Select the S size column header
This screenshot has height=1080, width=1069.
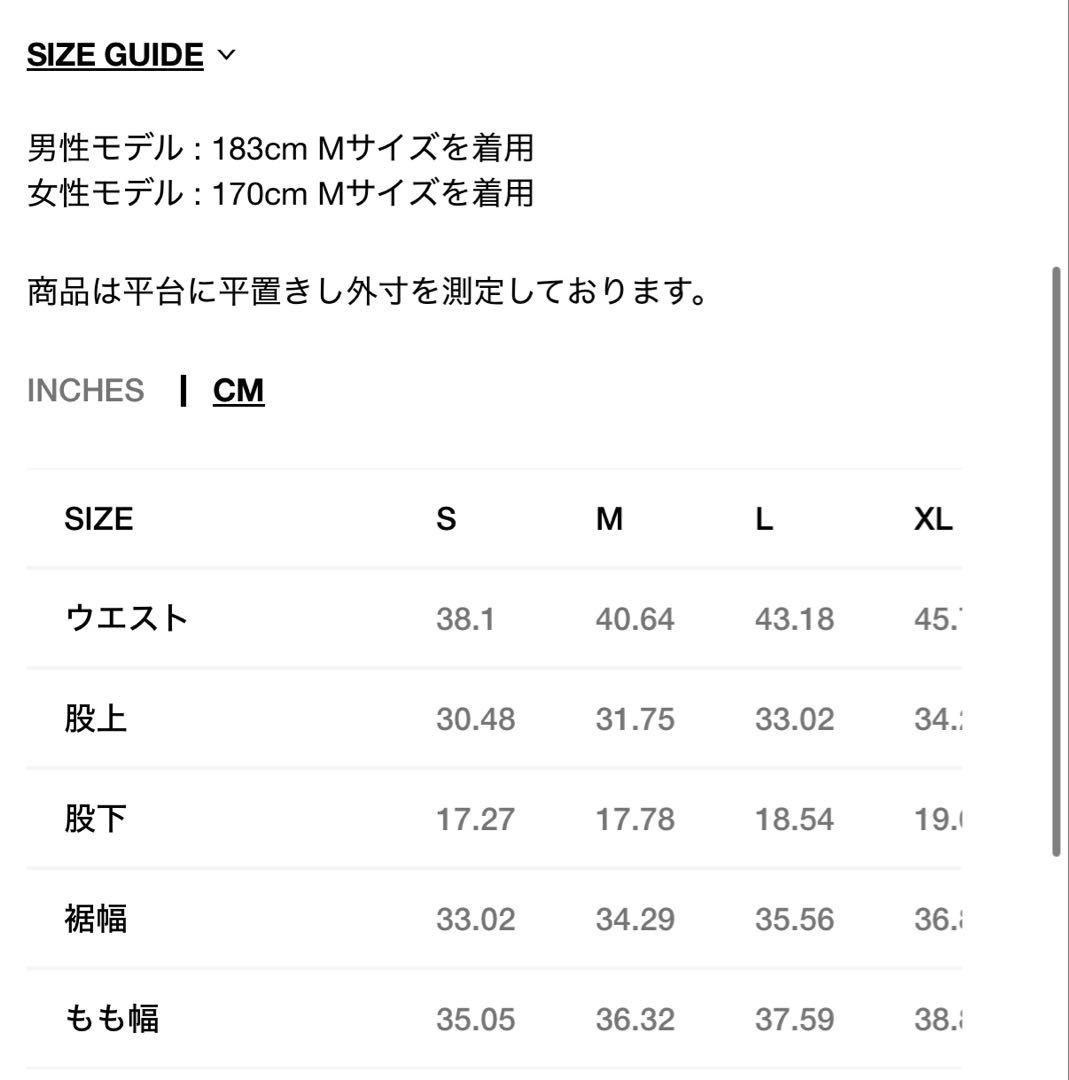[x=446, y=519]
